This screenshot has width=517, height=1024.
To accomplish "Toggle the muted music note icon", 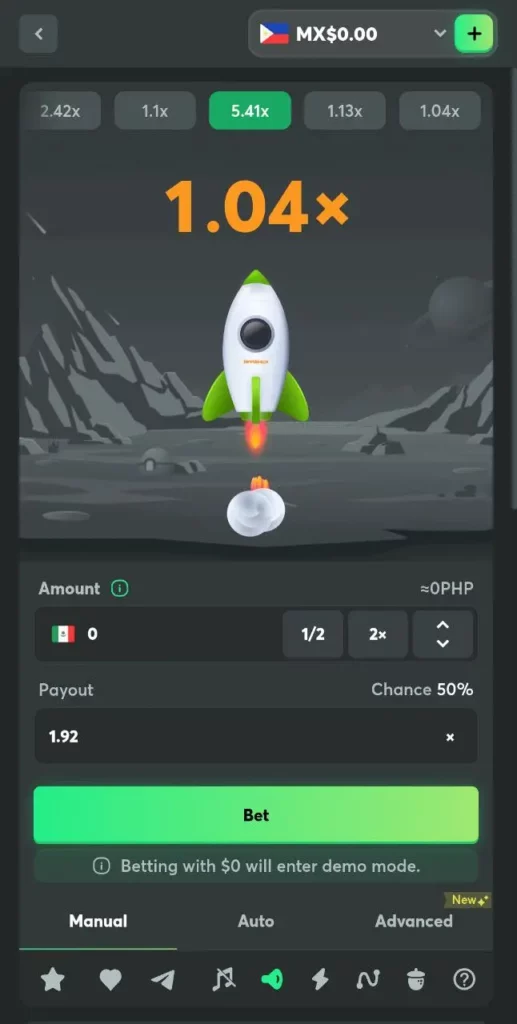I will coord(224,979).
